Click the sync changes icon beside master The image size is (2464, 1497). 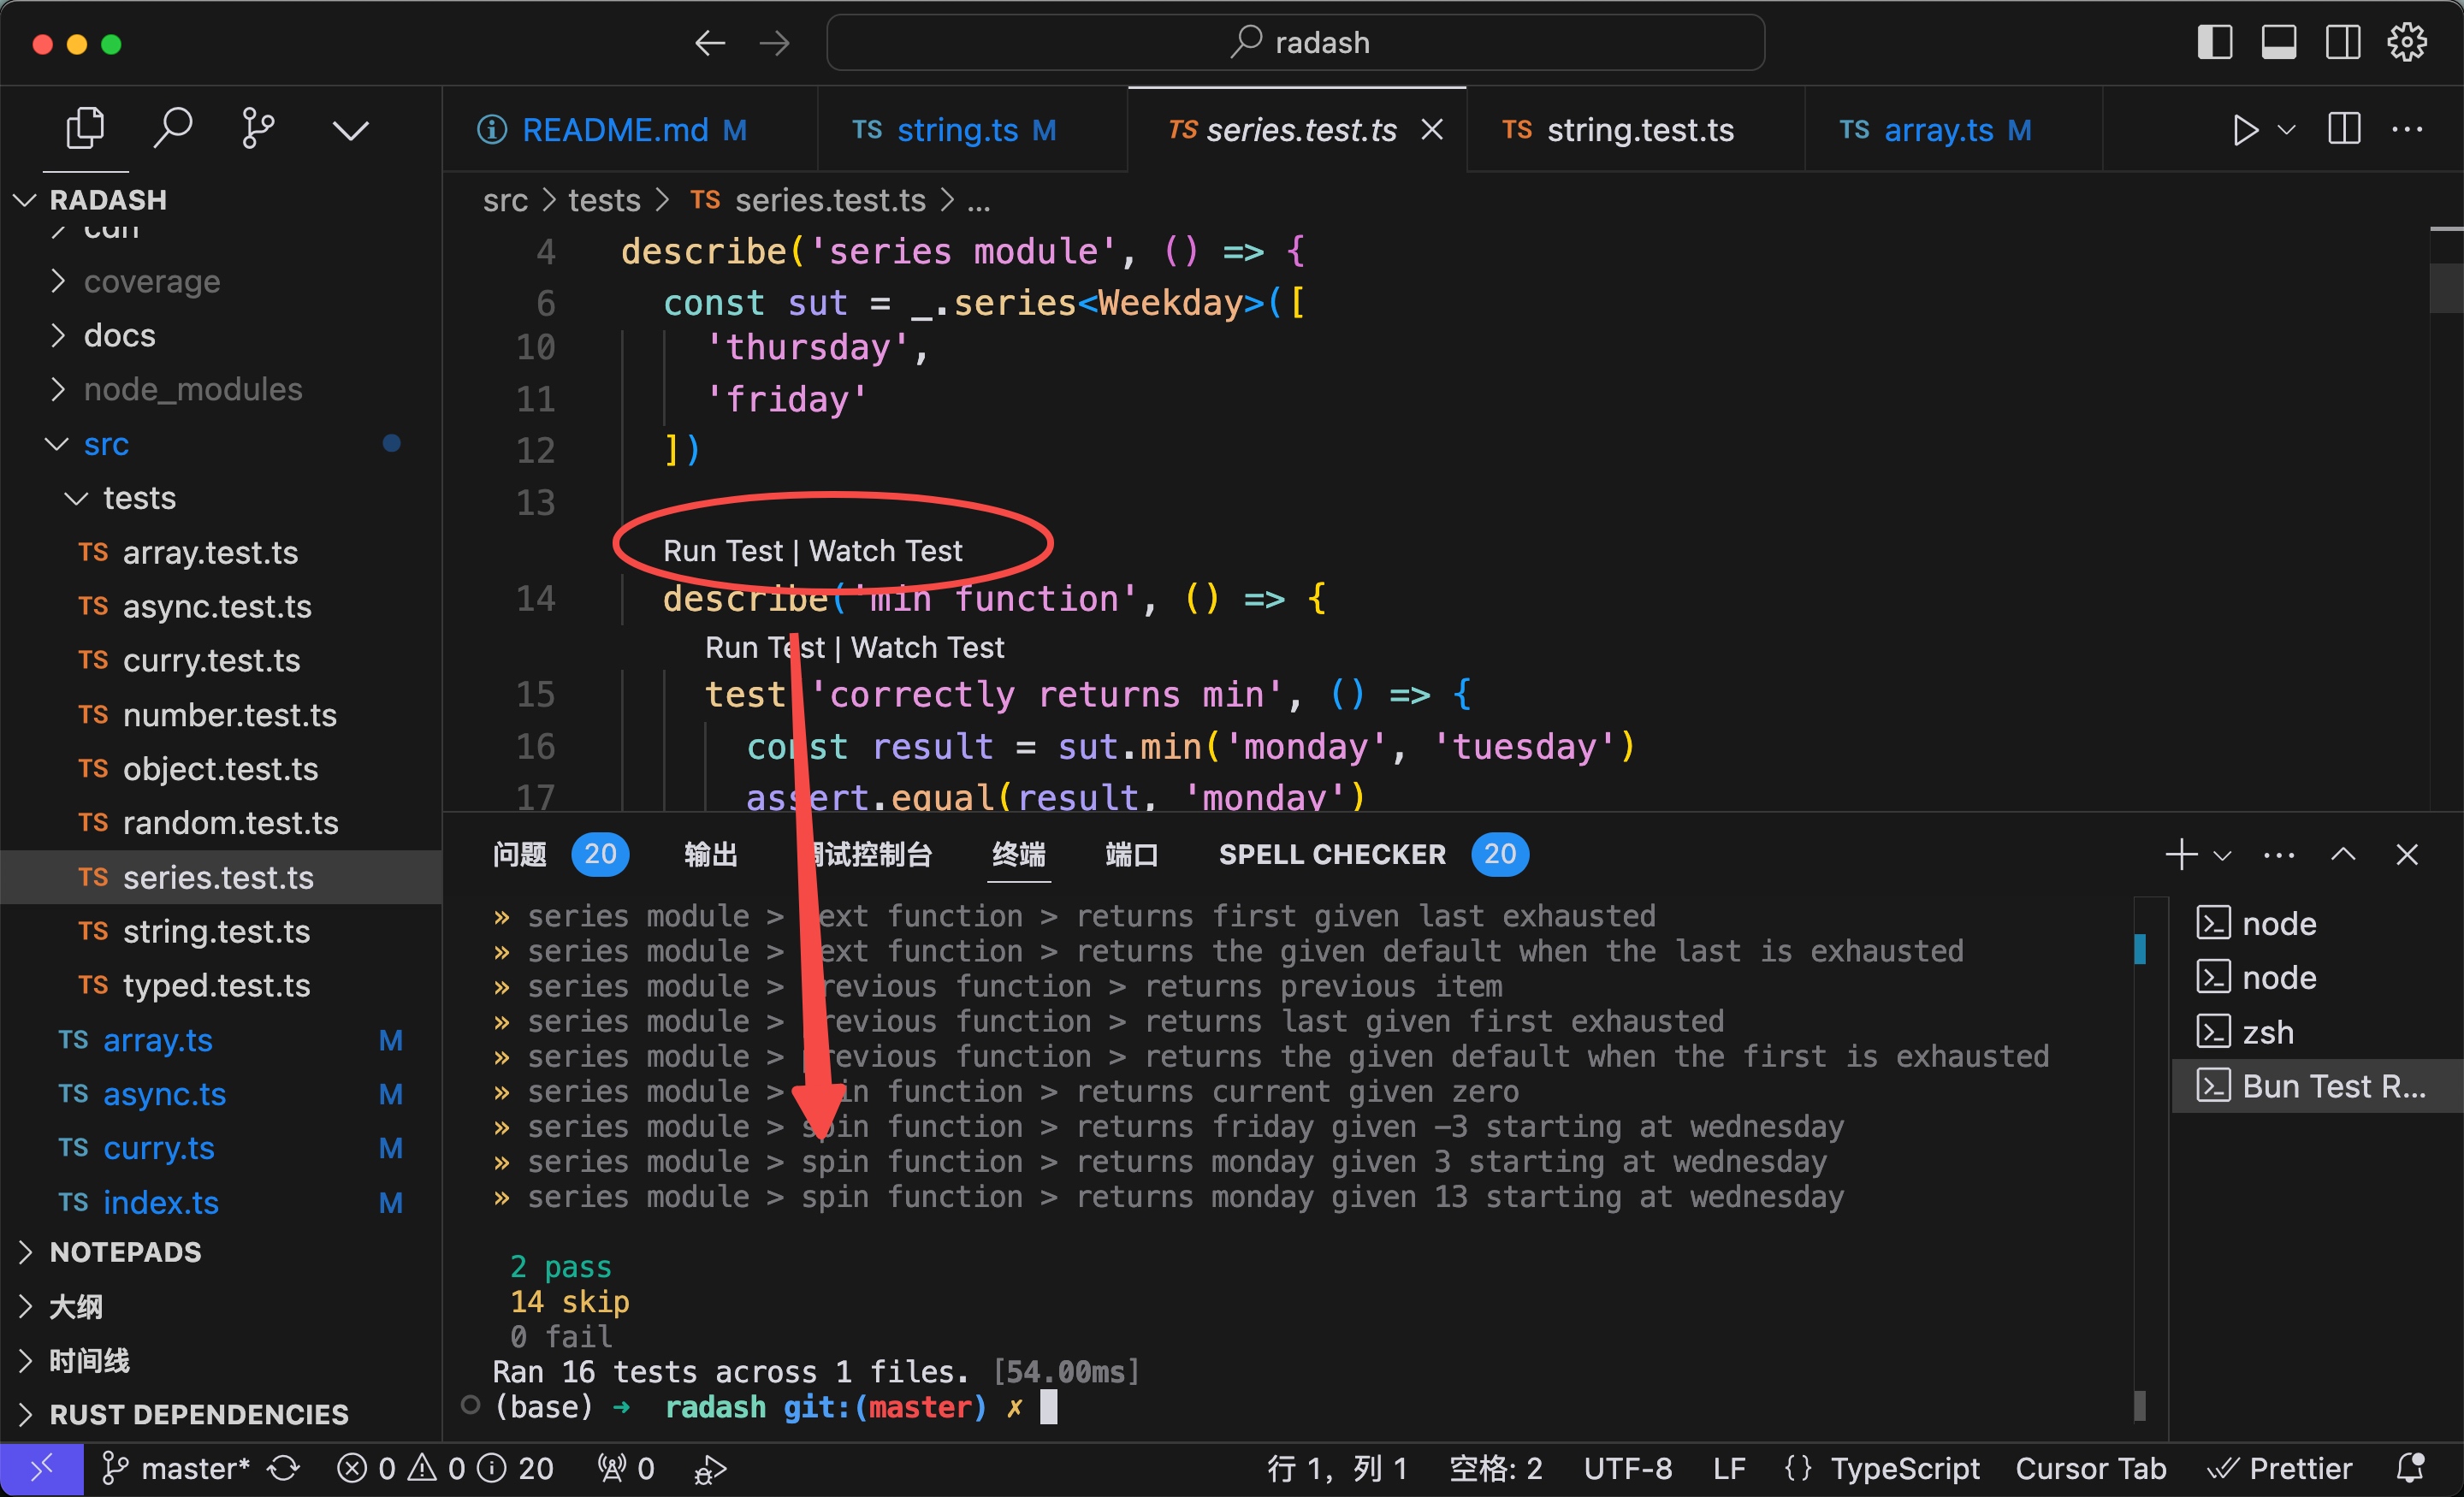(x=284, y=1467)
